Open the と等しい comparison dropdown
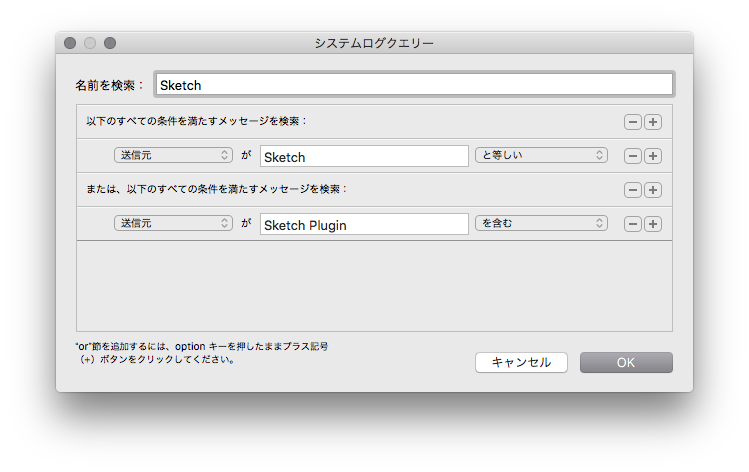Screen dimensions: 749x472 coord(541,155)
